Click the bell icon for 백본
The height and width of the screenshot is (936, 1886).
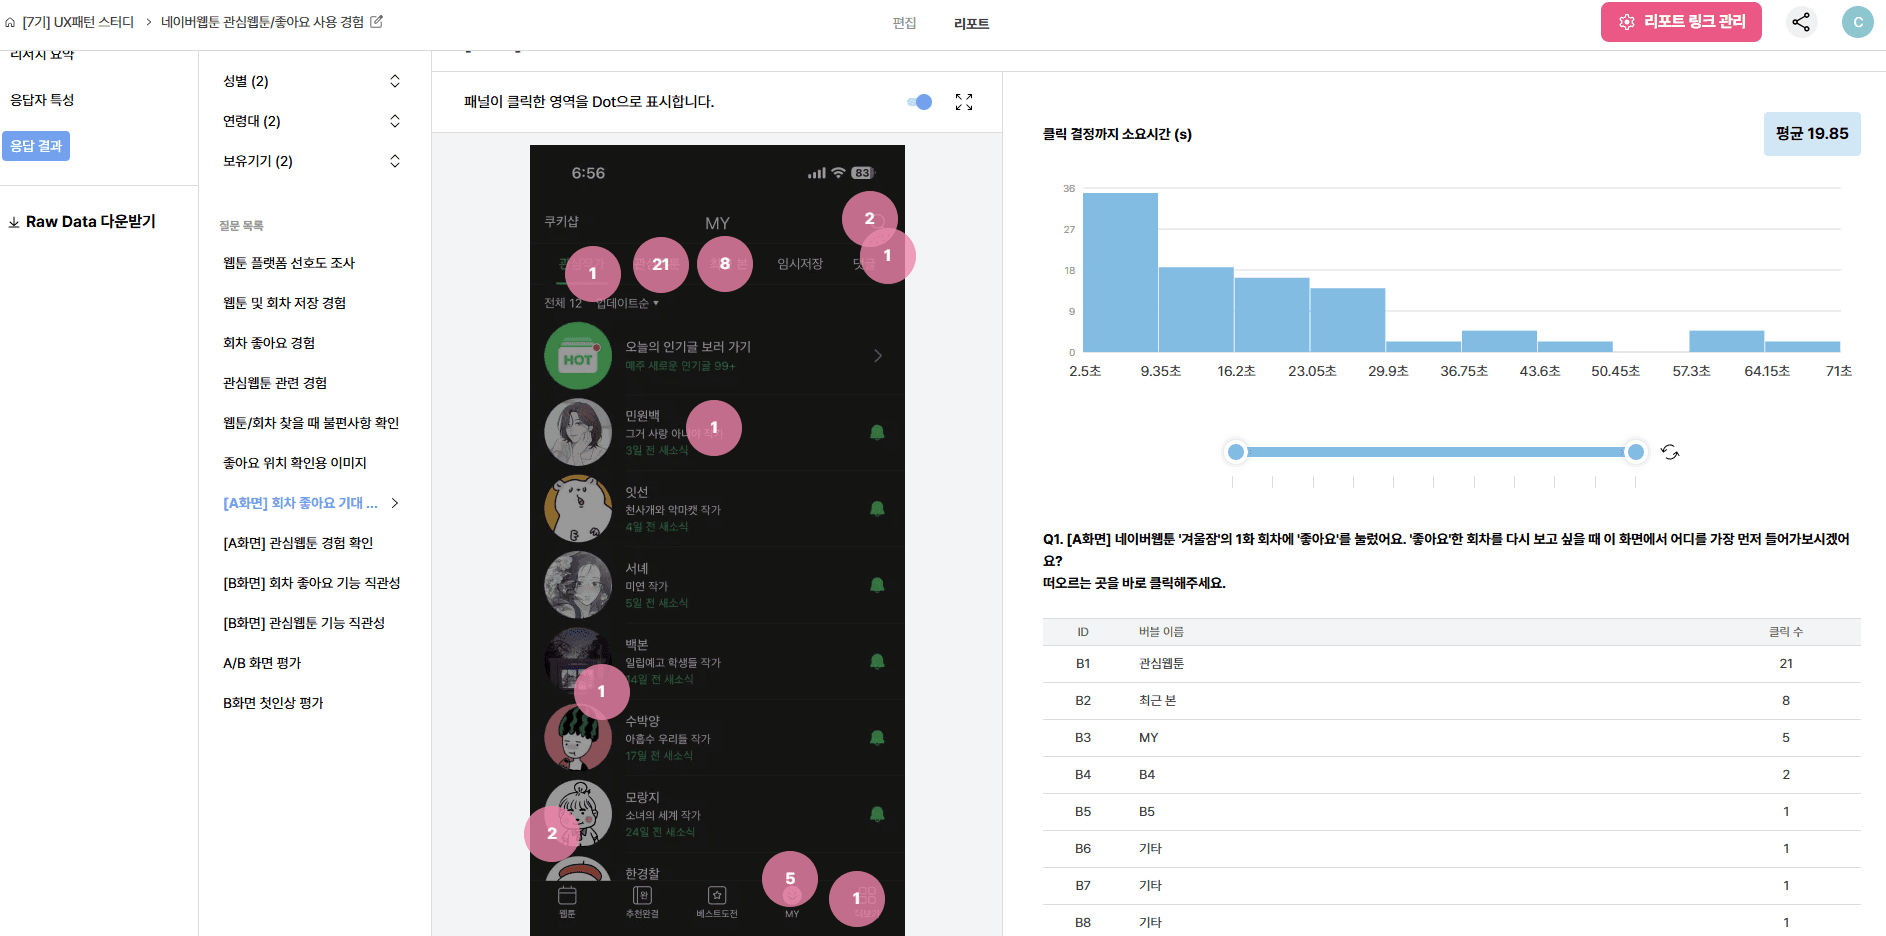877,661
